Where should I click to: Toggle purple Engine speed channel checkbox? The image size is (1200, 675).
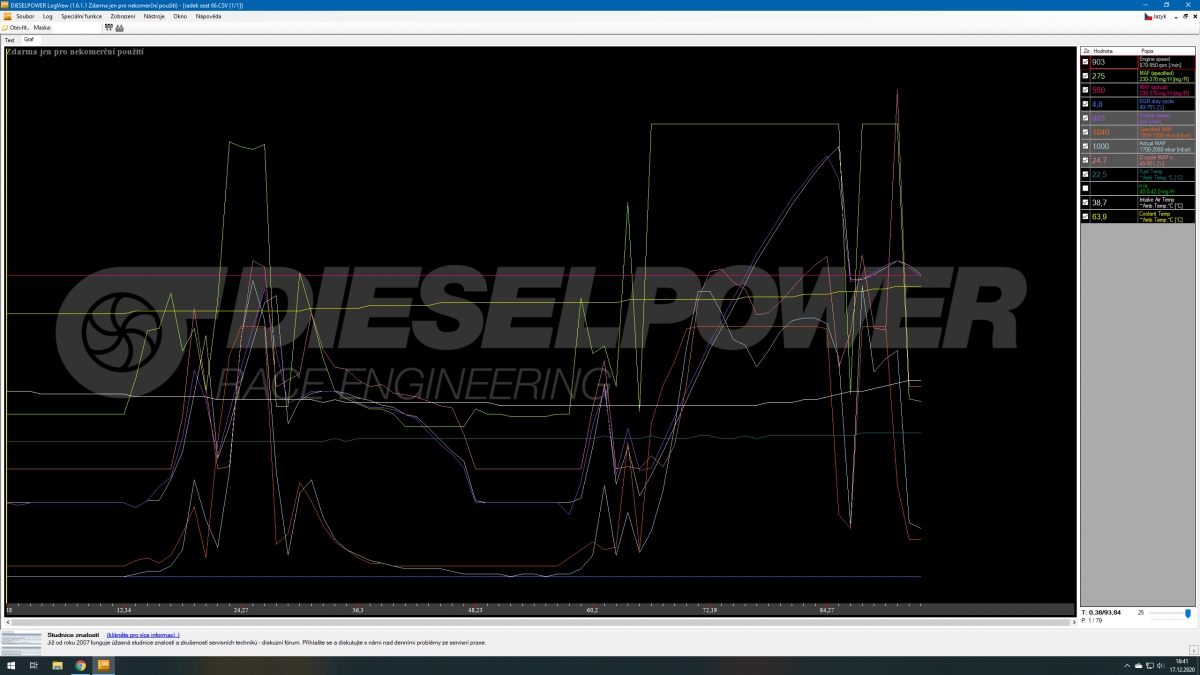point(1086,118)
